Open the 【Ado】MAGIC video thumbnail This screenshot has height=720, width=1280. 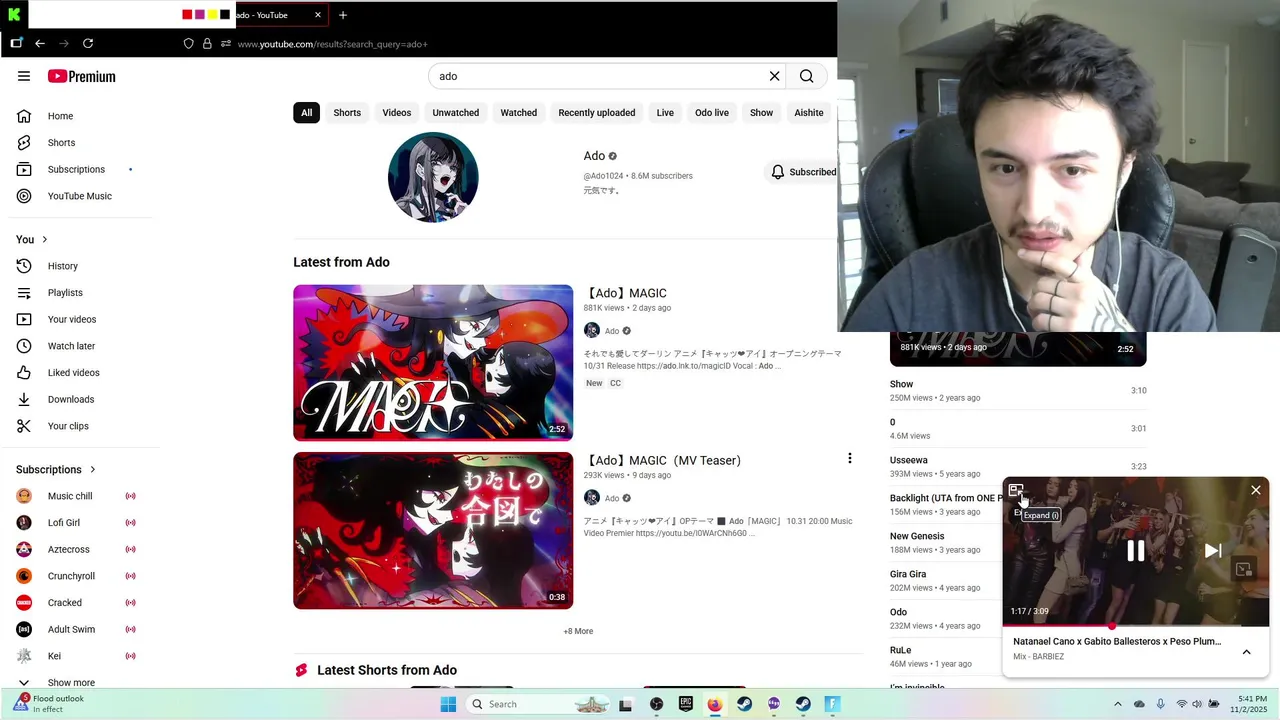(x=433, y=363)
